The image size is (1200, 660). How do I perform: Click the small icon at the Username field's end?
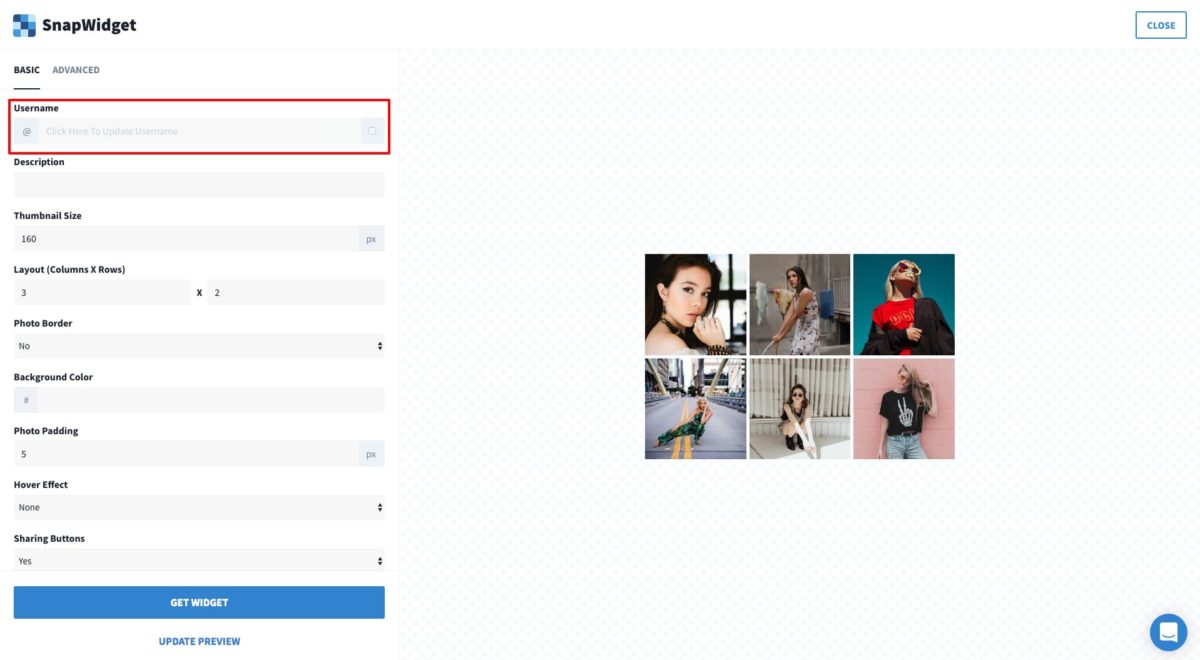(x=372, y=131)
